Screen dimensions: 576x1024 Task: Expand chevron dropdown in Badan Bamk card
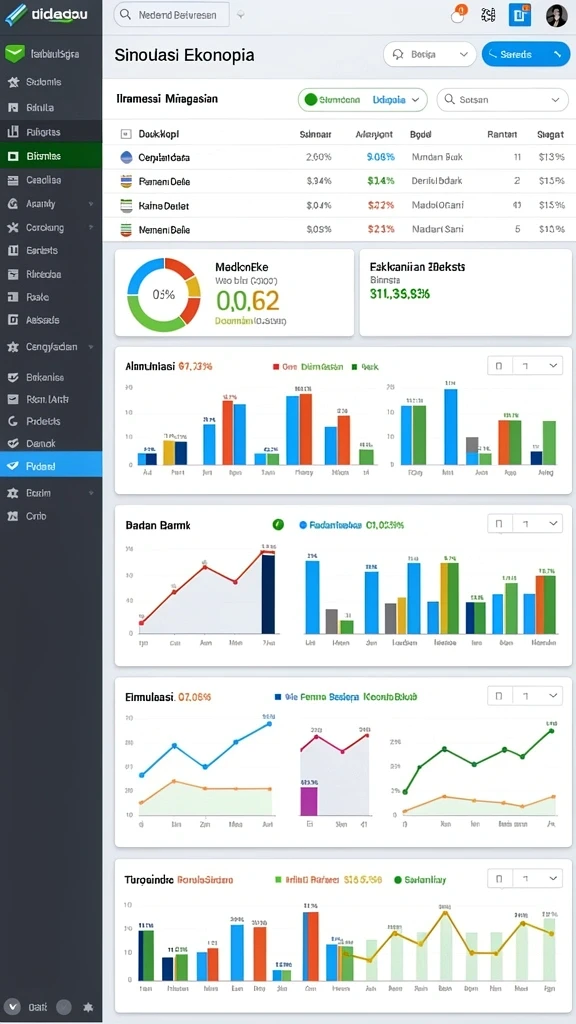pyautogui.click(x=554, y=524)
